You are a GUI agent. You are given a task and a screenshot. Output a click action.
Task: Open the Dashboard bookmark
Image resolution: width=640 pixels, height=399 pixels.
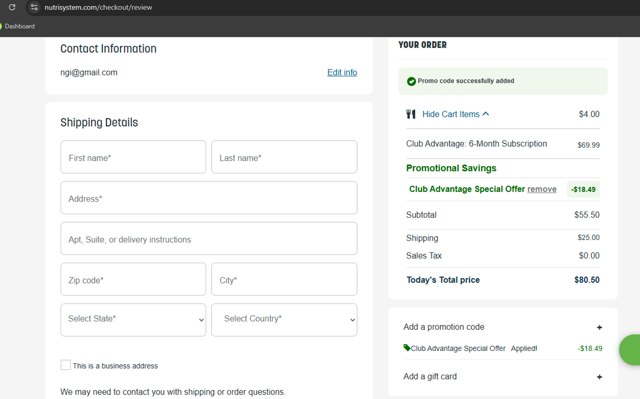[18, 26]
